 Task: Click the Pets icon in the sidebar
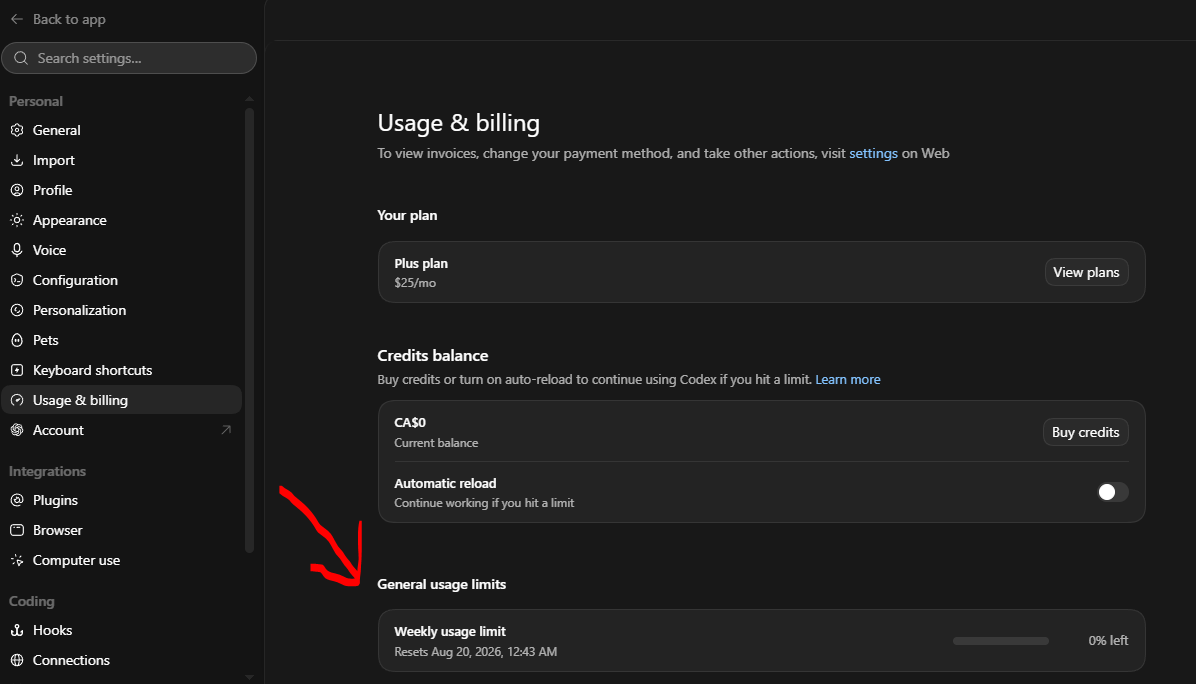click(x=17, y=340)
